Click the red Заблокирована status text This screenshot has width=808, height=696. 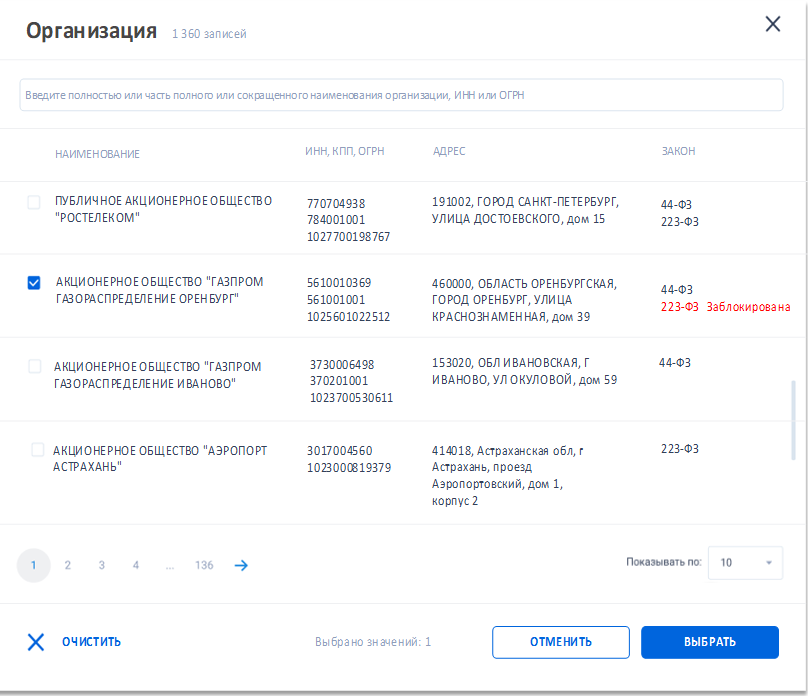coord(748,307)
